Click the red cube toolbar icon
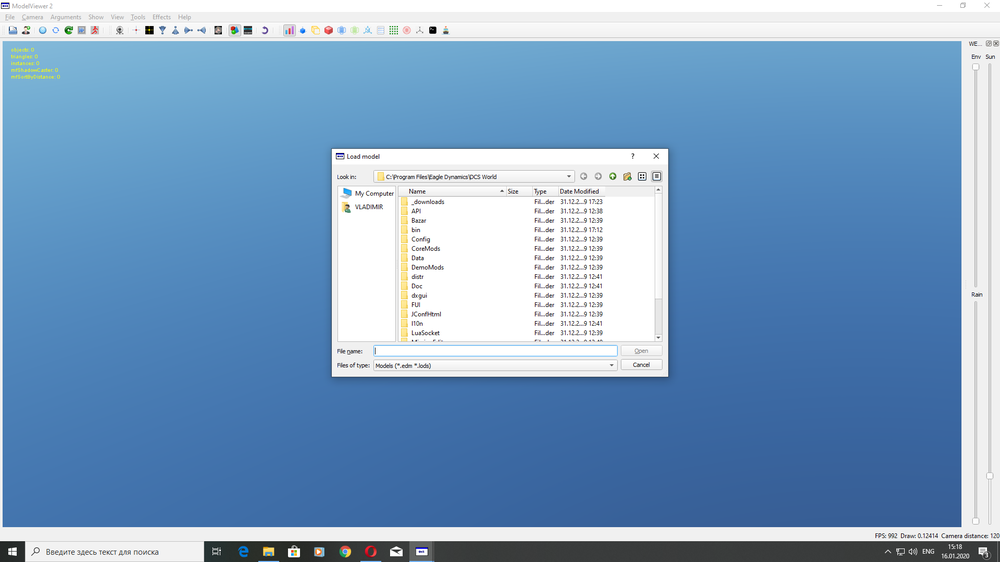1000x562 pixels. 328,30
